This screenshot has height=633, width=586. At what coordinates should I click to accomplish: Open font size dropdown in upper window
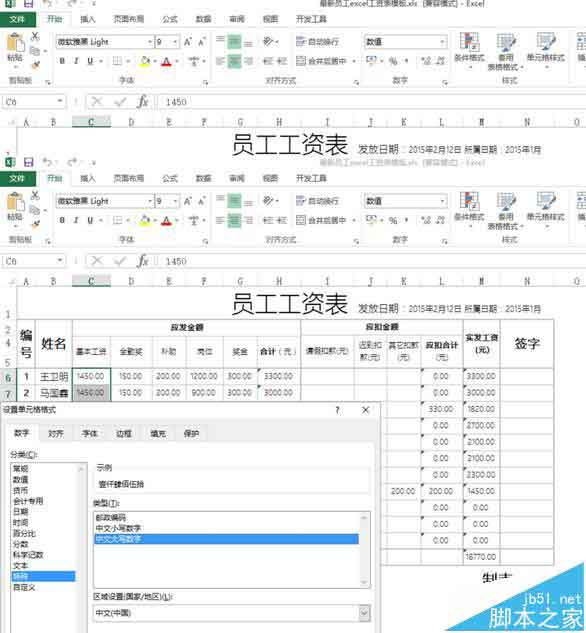point(175,42)
